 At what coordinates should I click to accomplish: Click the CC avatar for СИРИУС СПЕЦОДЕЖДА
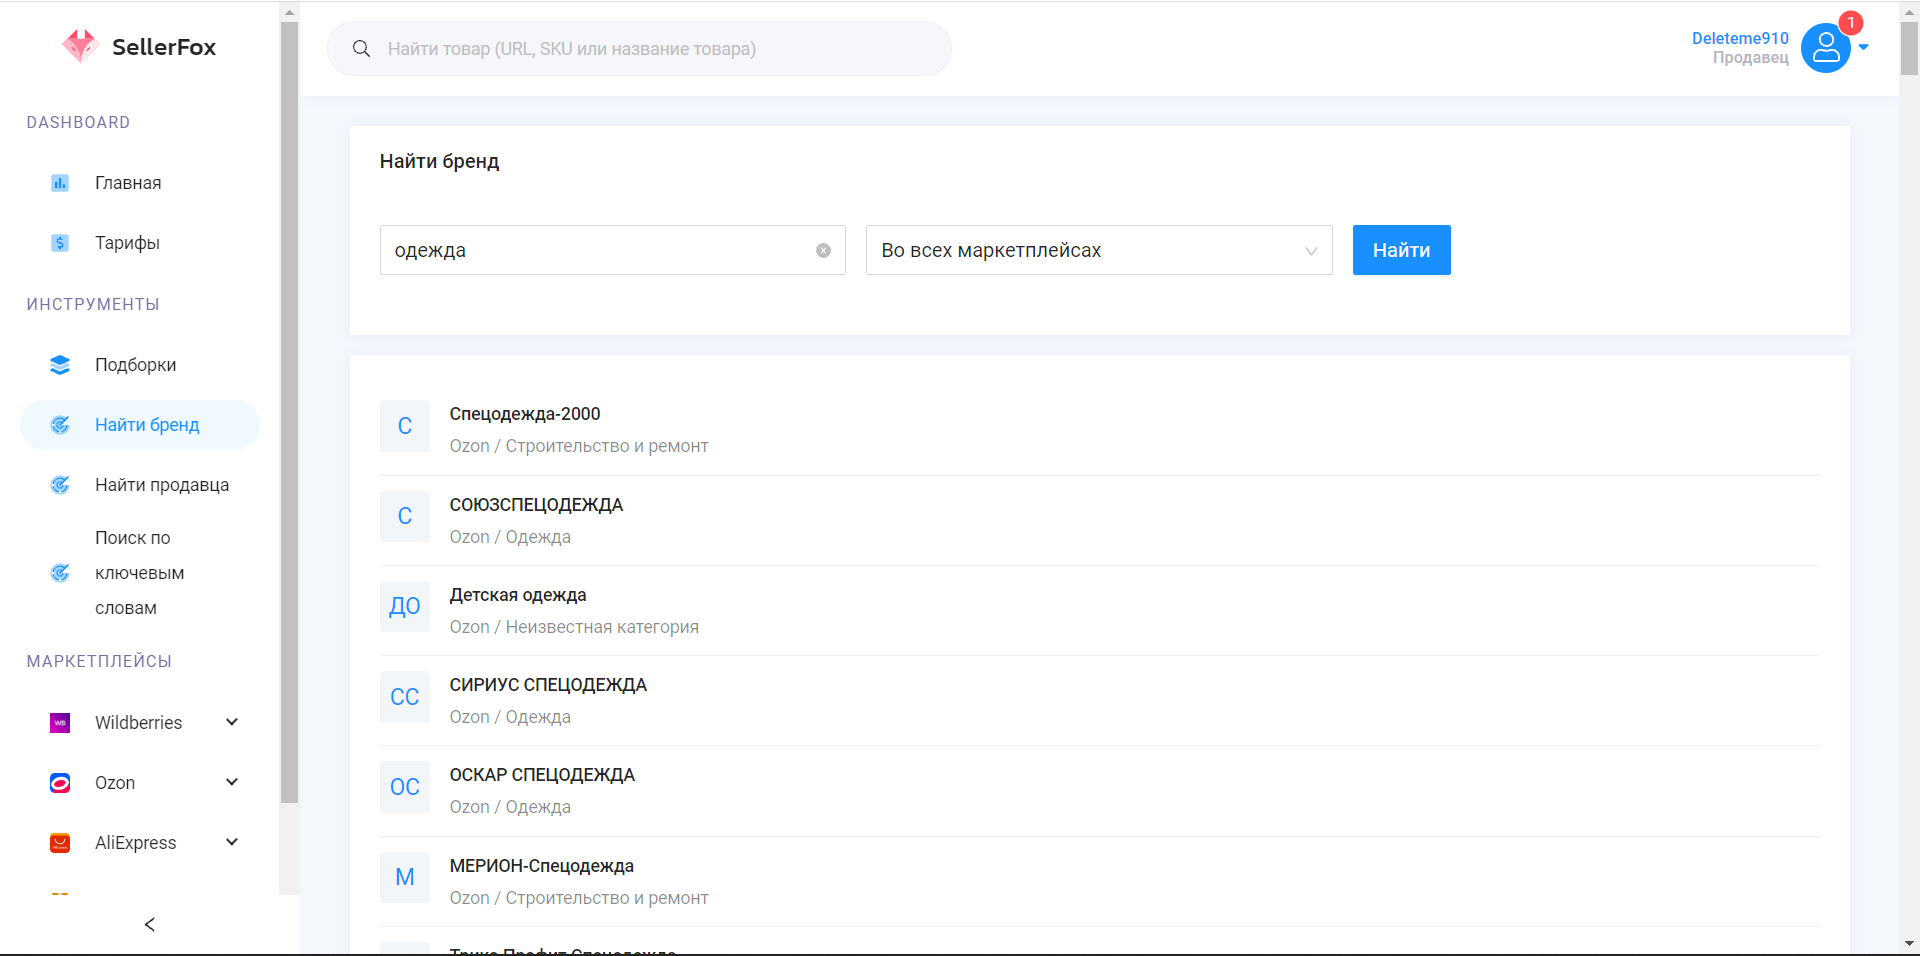[405, 697]
